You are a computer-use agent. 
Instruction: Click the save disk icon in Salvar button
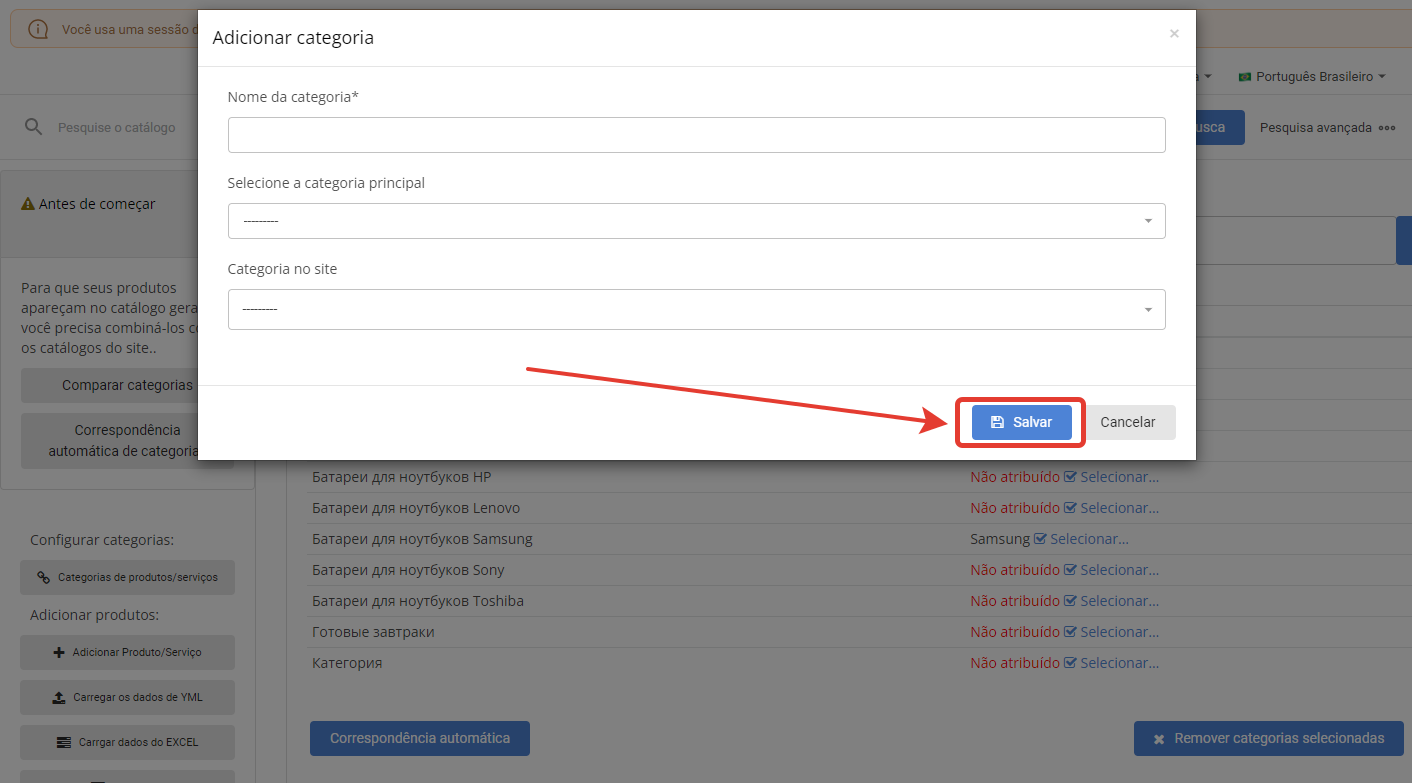point(997,422)
